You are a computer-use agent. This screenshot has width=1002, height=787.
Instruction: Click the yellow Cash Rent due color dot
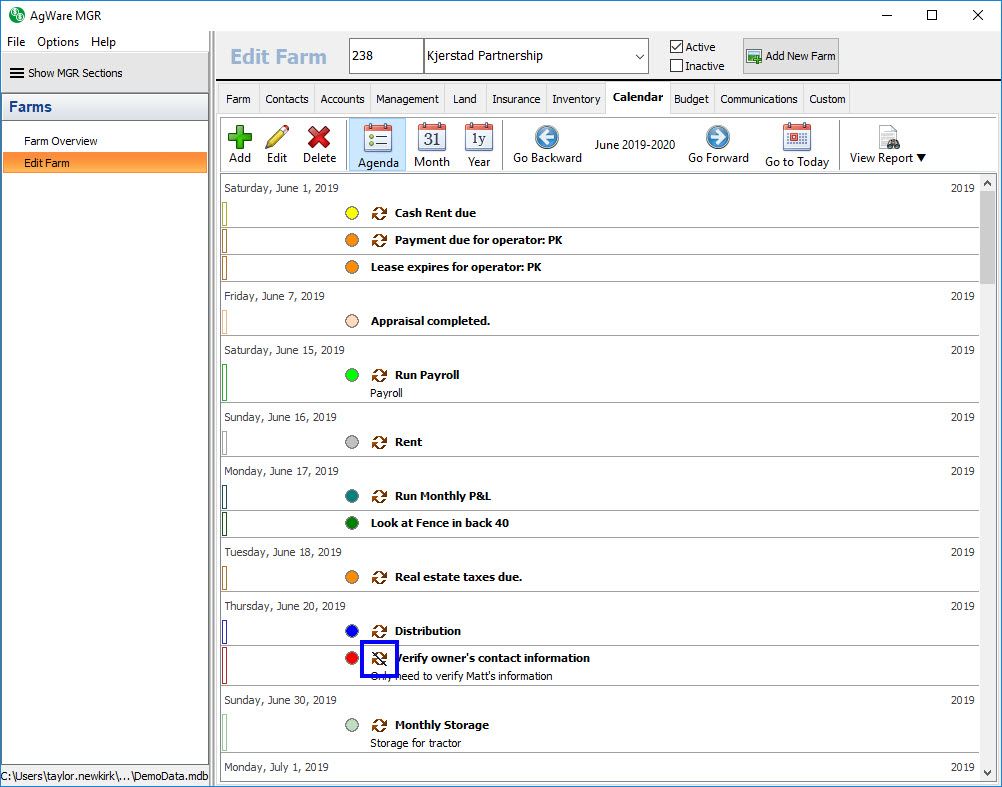tap(352, 213)
